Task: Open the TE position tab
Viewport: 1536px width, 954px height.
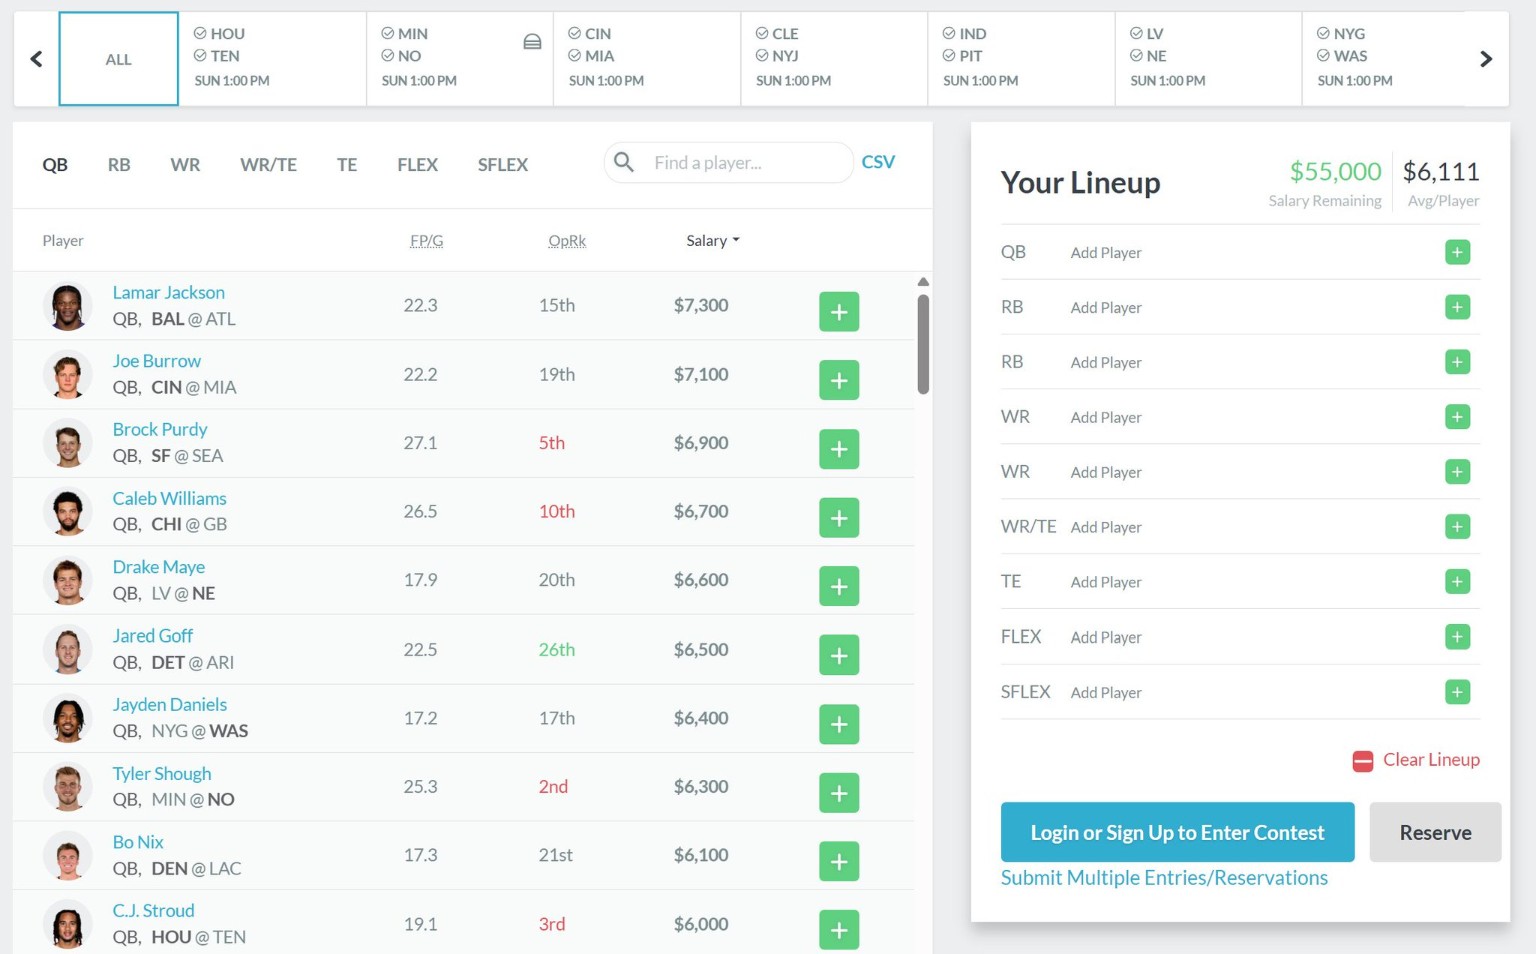Action: pos(347,165)
